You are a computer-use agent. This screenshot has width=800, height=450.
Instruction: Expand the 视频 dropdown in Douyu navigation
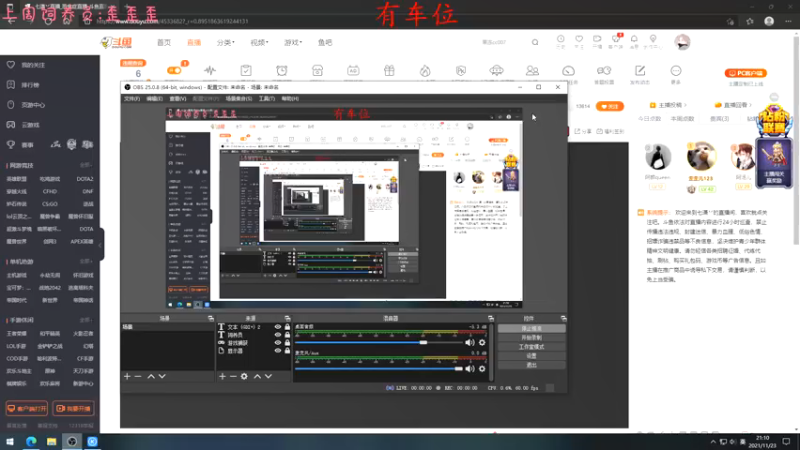[259, 42]
